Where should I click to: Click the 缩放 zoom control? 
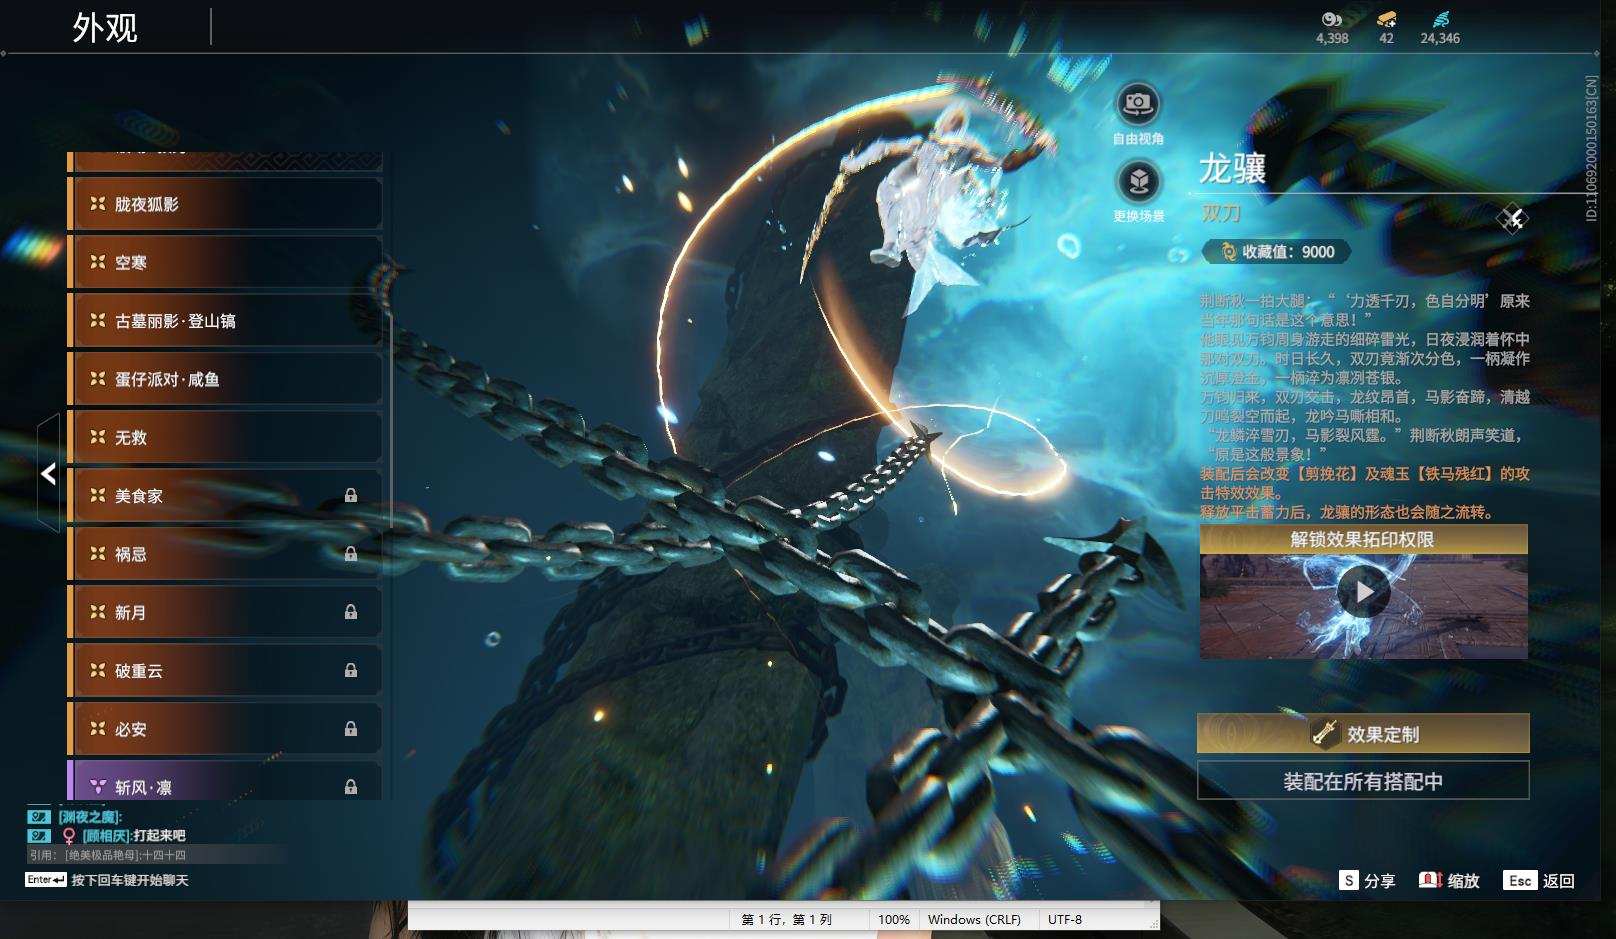click(1449, 881)
